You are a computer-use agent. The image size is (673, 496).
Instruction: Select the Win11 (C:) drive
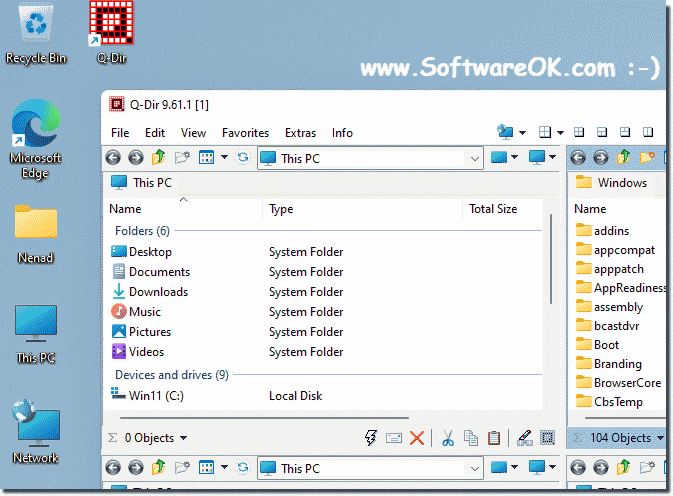click(x=147, y=395)
